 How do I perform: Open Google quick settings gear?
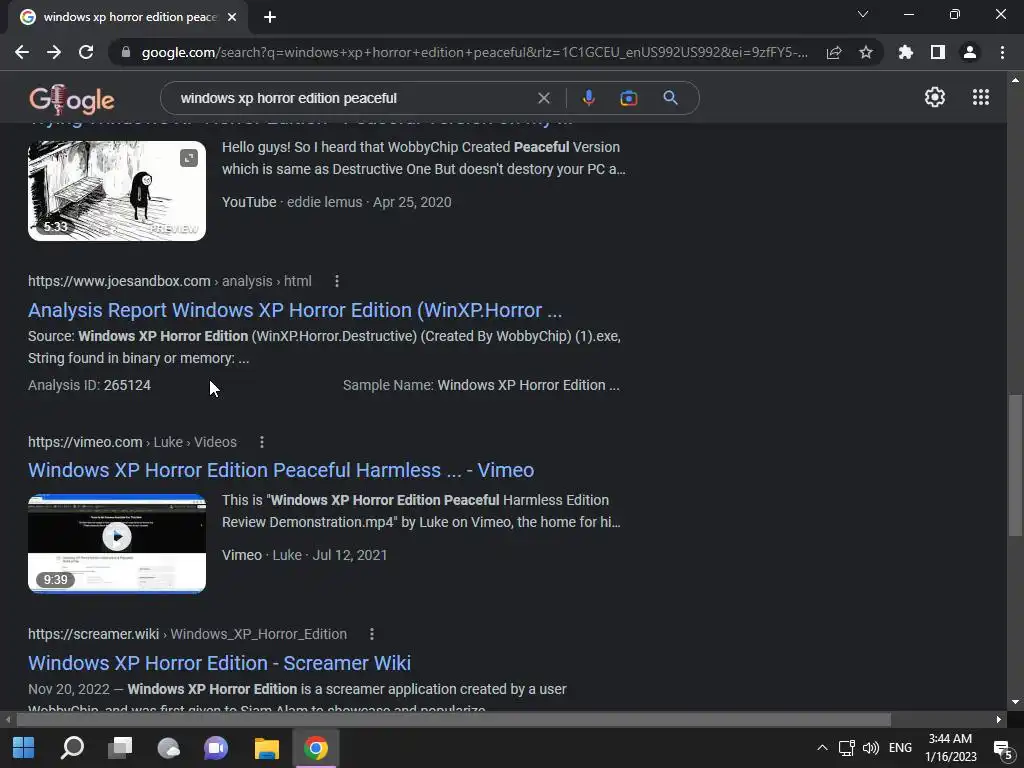tap(935, 97)
